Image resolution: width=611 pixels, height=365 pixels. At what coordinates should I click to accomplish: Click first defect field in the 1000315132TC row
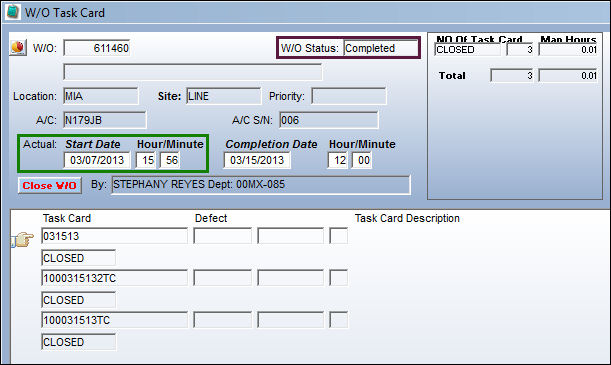point(223,278)
